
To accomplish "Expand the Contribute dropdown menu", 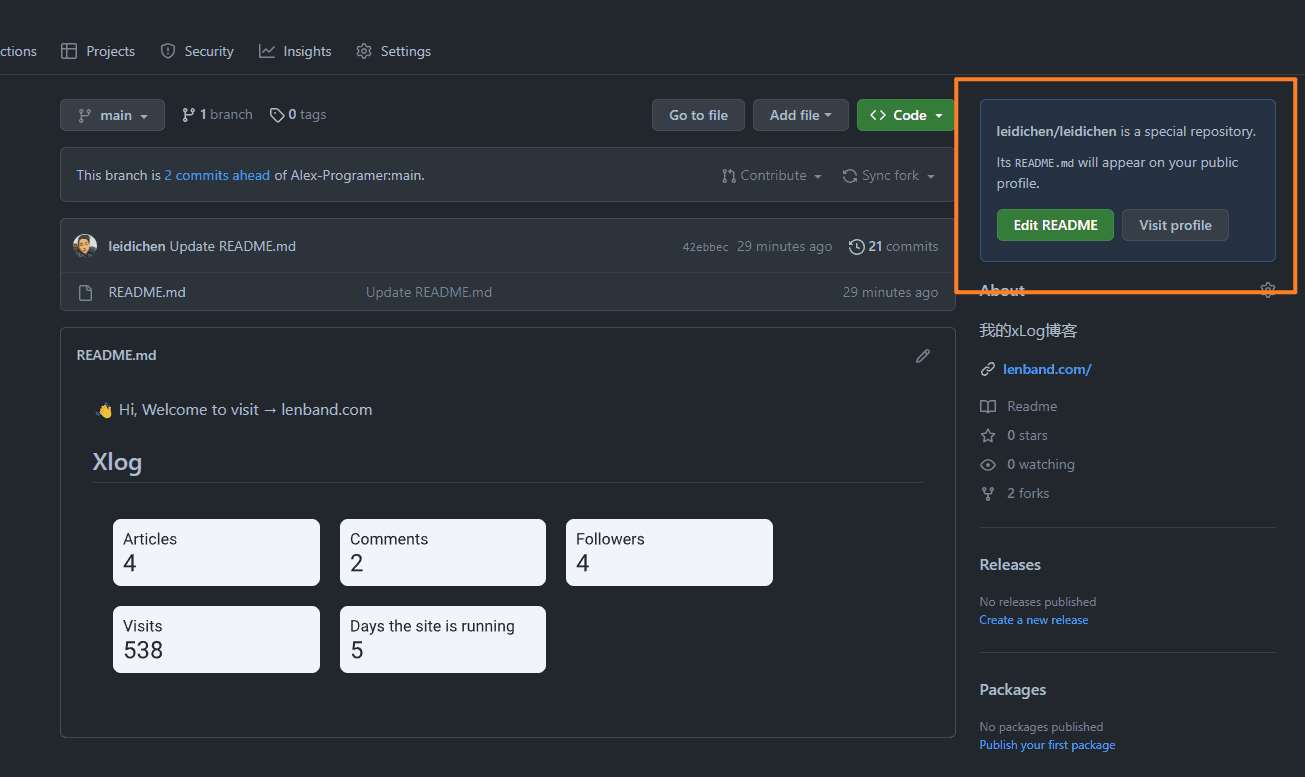I will [x=771, y=175].
